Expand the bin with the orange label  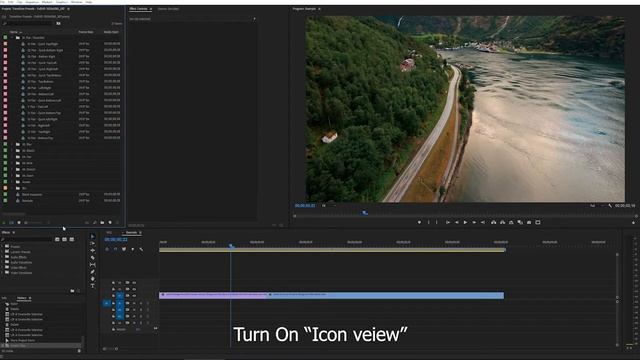[x=12, y=188]
